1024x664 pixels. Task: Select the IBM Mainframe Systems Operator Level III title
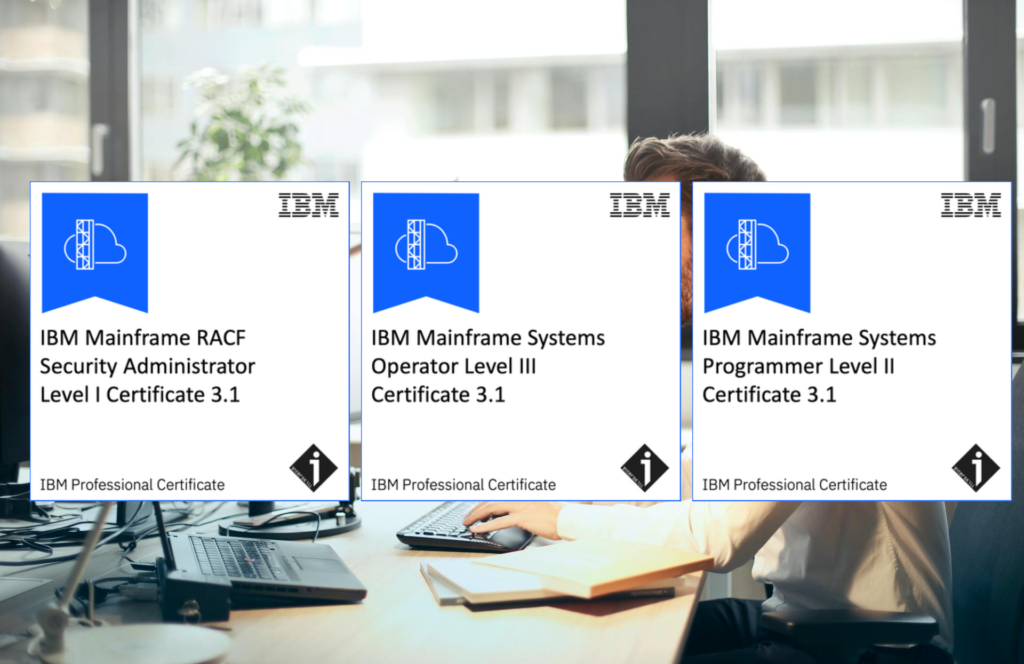tap(488, 366)
